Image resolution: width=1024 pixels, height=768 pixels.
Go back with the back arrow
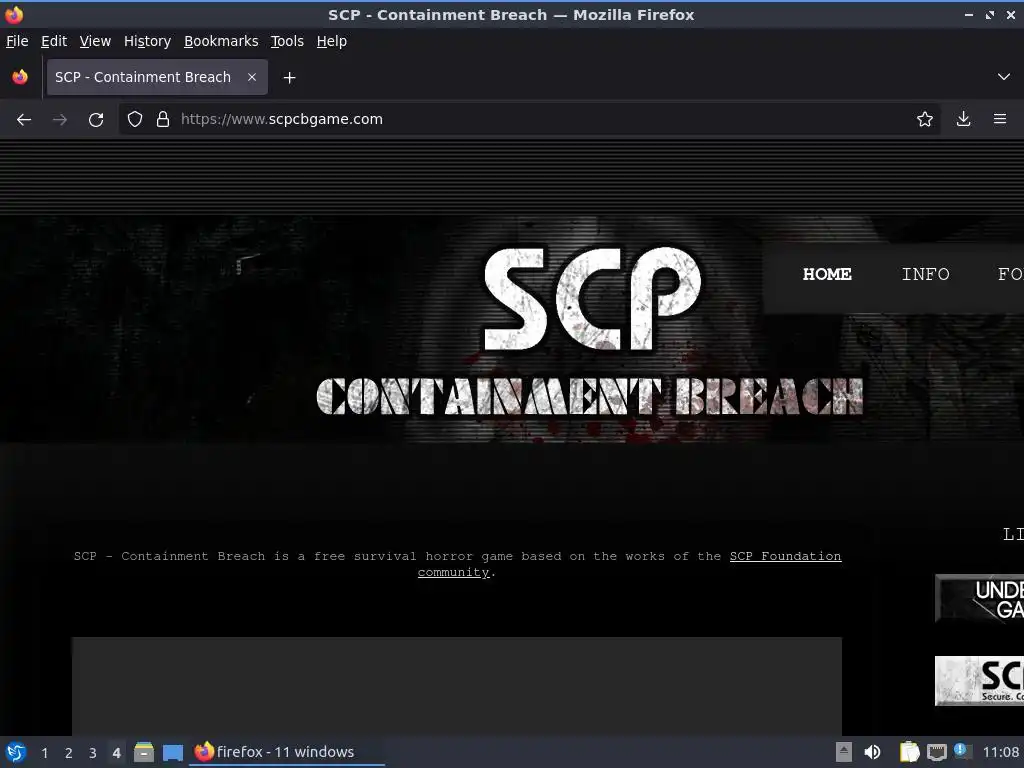pyautogui.click(x=24, y=120)
